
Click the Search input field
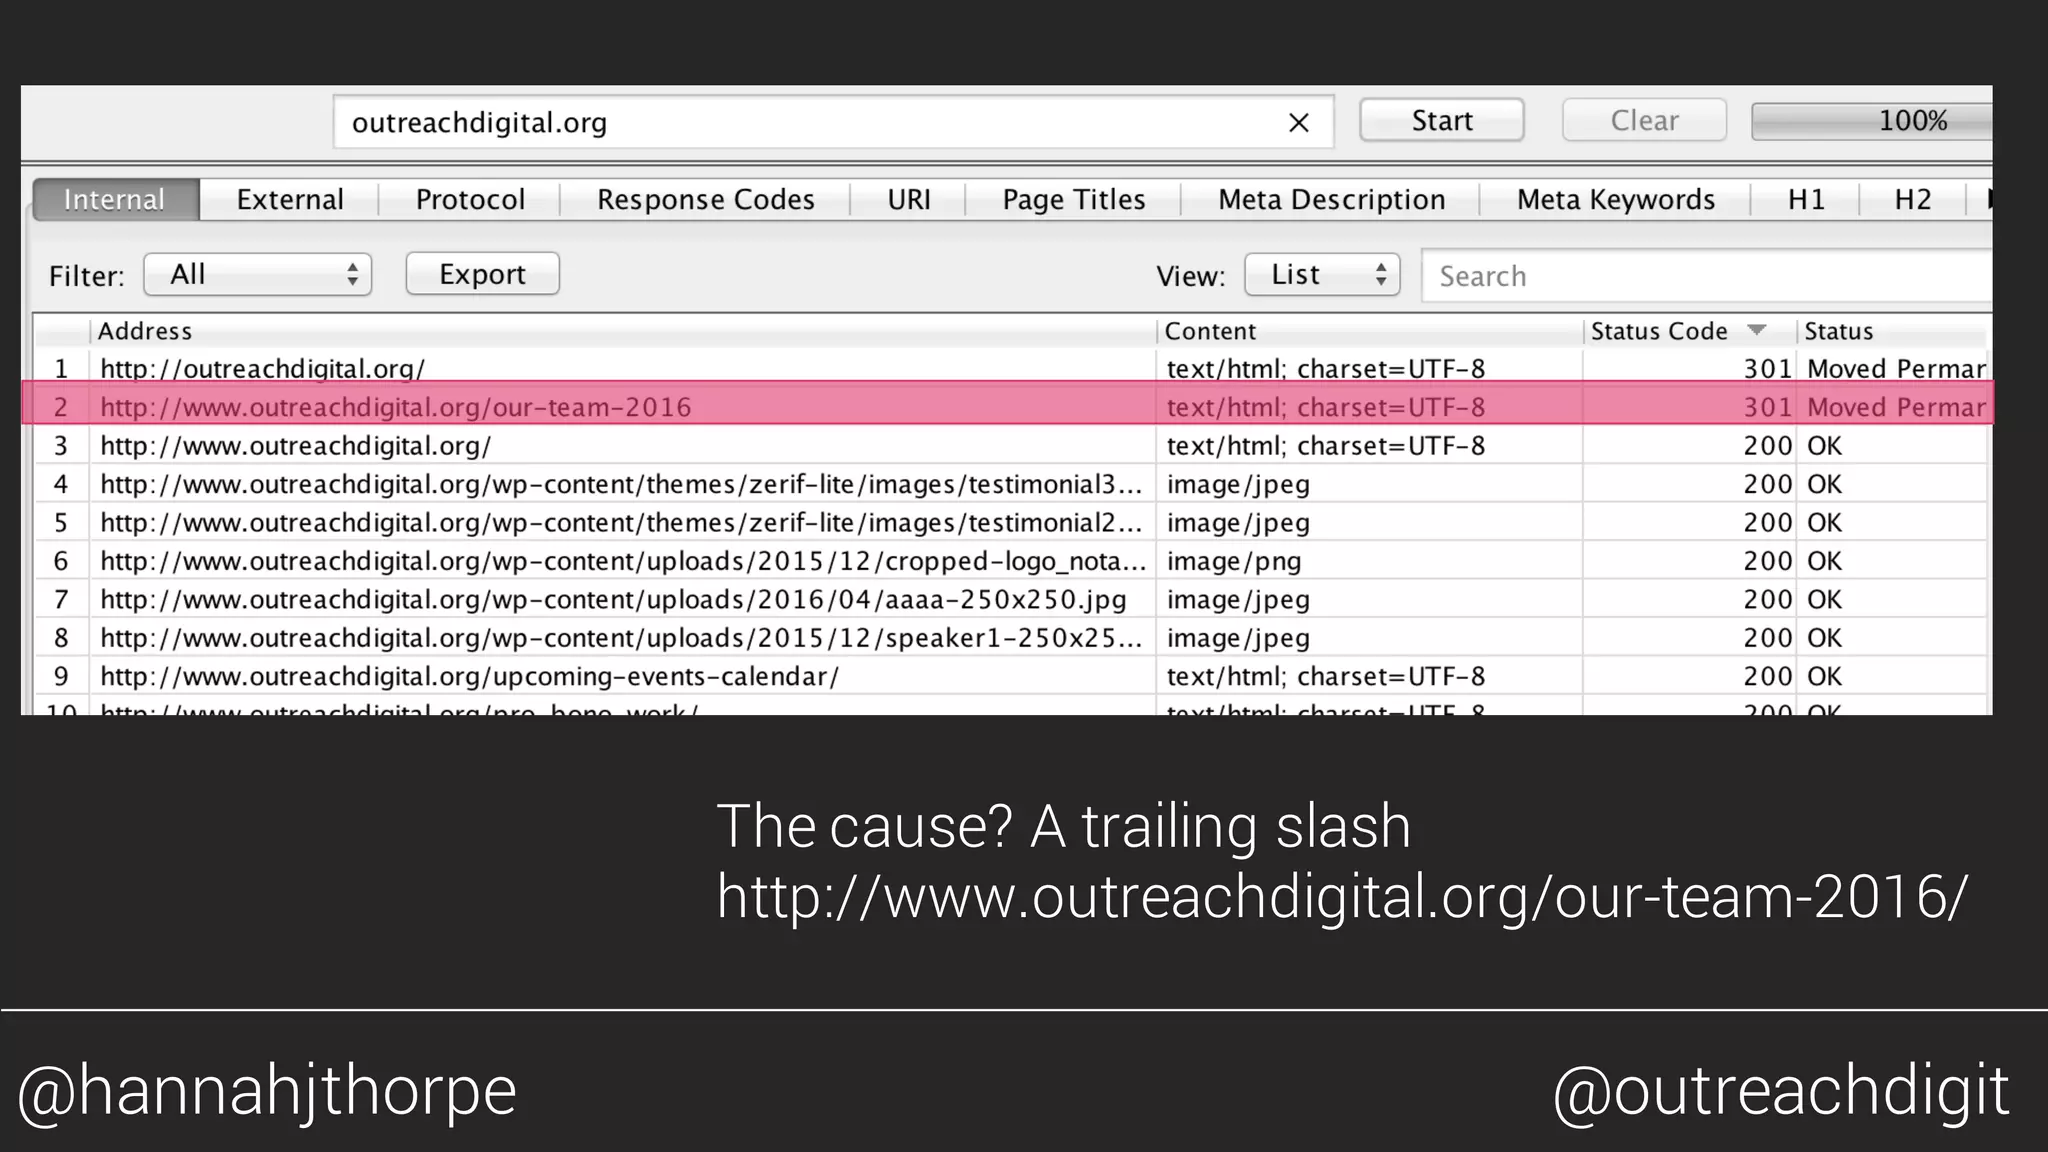1706,275
